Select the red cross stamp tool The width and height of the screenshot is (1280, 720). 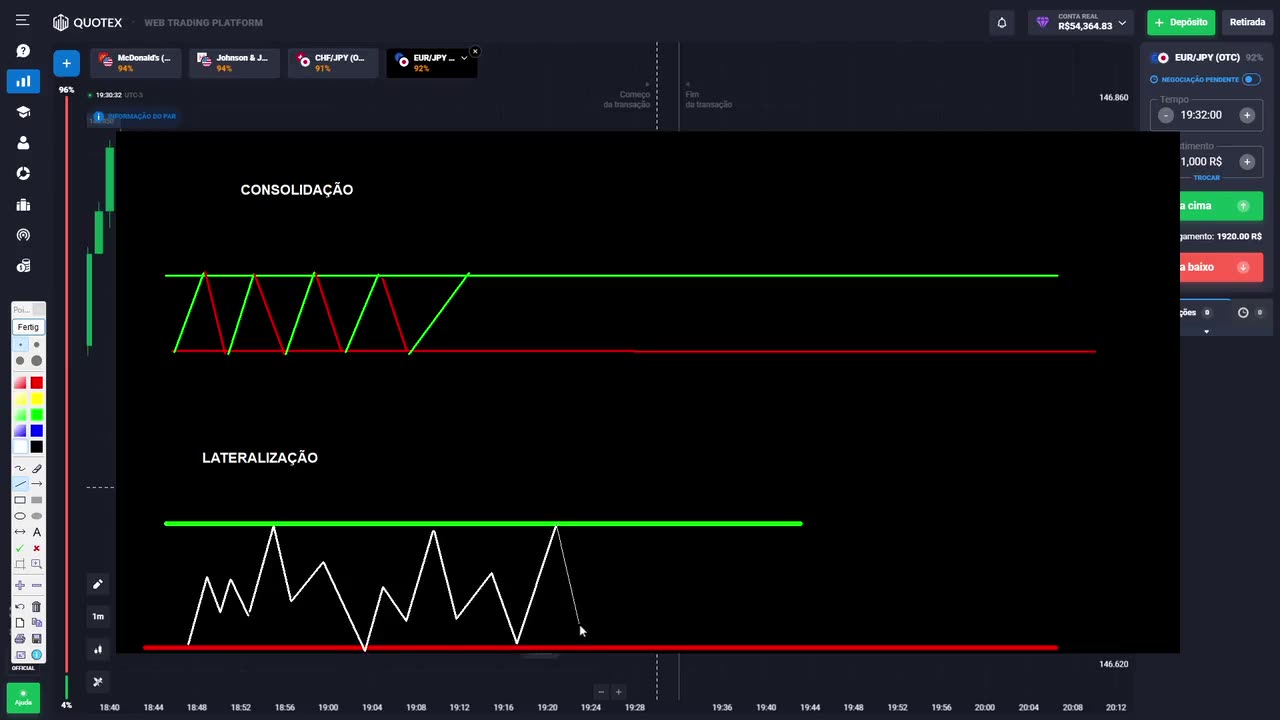(x=37, y=548)
